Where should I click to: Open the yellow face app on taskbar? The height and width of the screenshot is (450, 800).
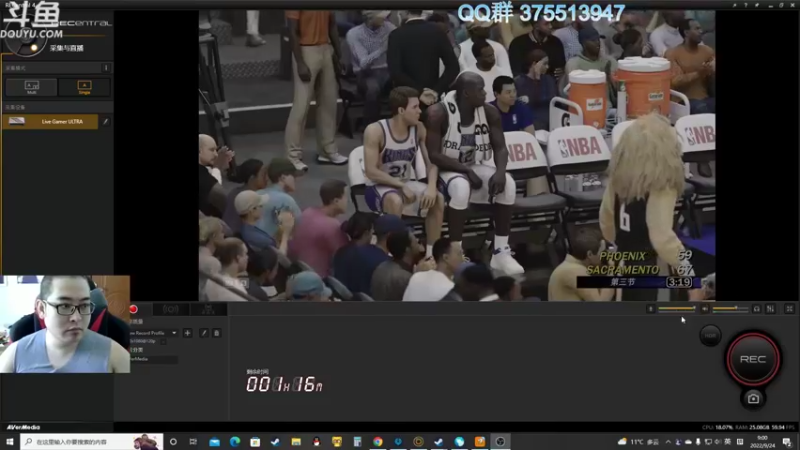point(337,442)
